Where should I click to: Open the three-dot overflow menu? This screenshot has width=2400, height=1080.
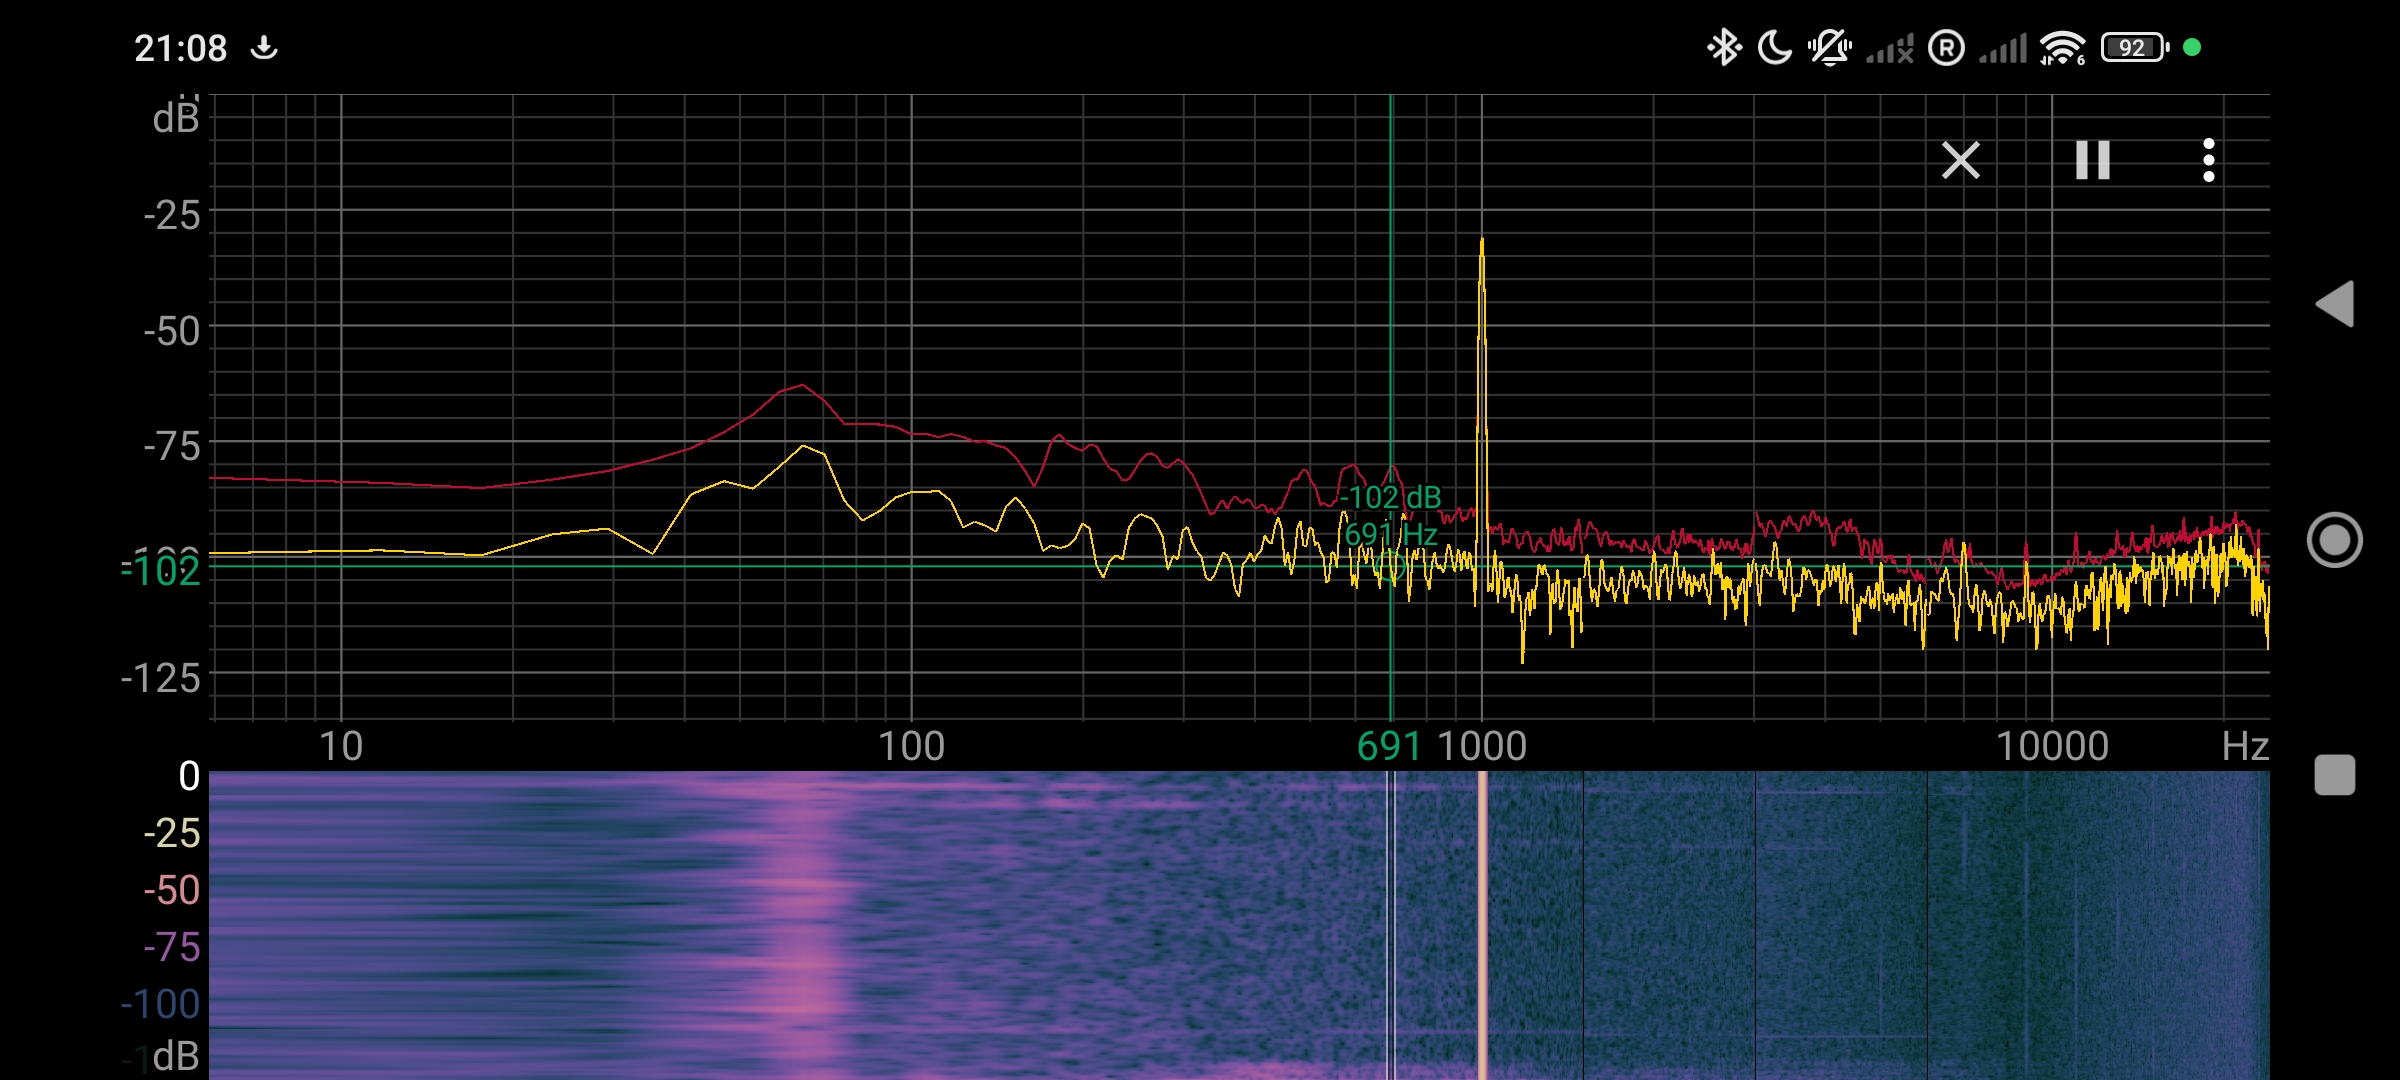tap(2208, 160)
